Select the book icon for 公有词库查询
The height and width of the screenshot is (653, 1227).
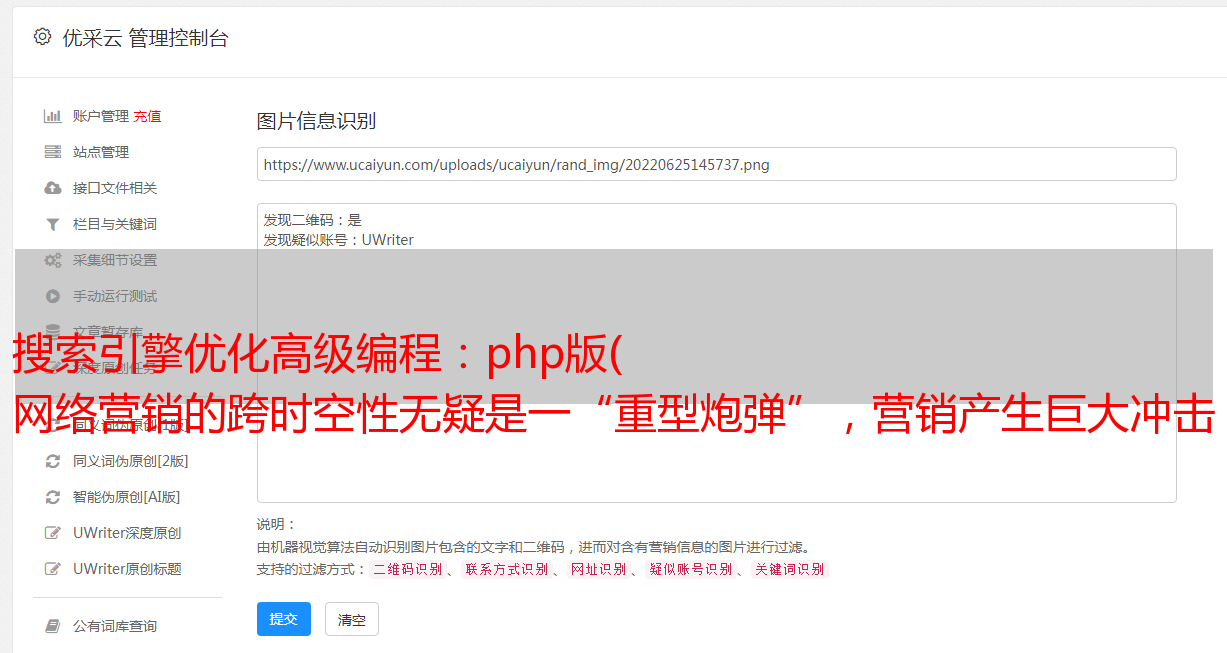click(x=53, y=626)
